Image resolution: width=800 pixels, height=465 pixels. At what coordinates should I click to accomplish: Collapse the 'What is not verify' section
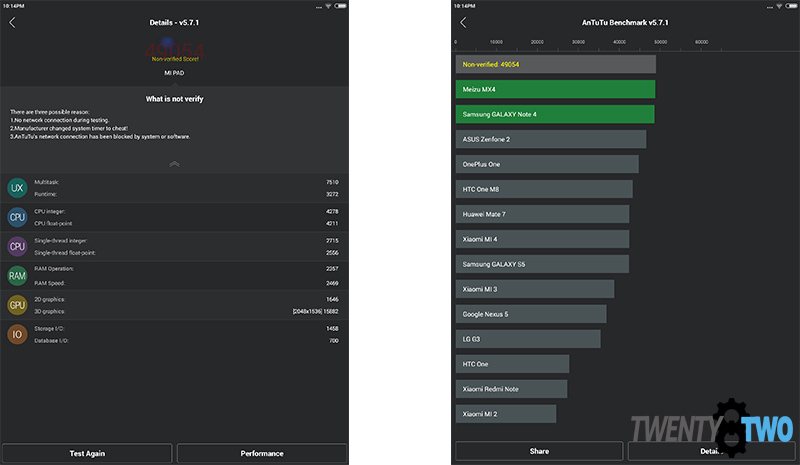click(174, 164)
